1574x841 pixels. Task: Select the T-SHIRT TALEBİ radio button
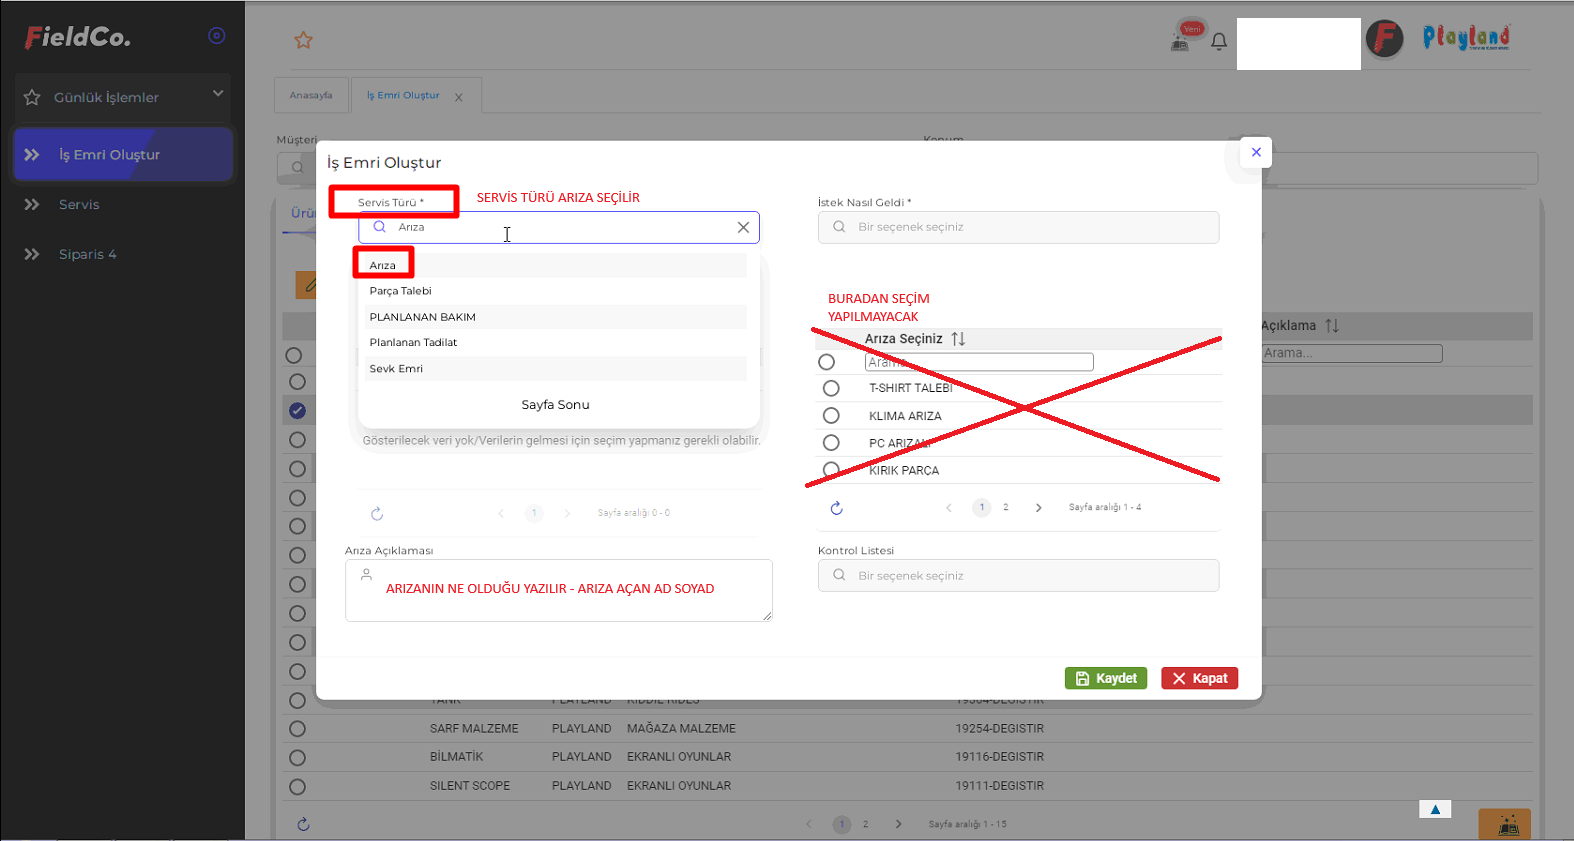831,388
